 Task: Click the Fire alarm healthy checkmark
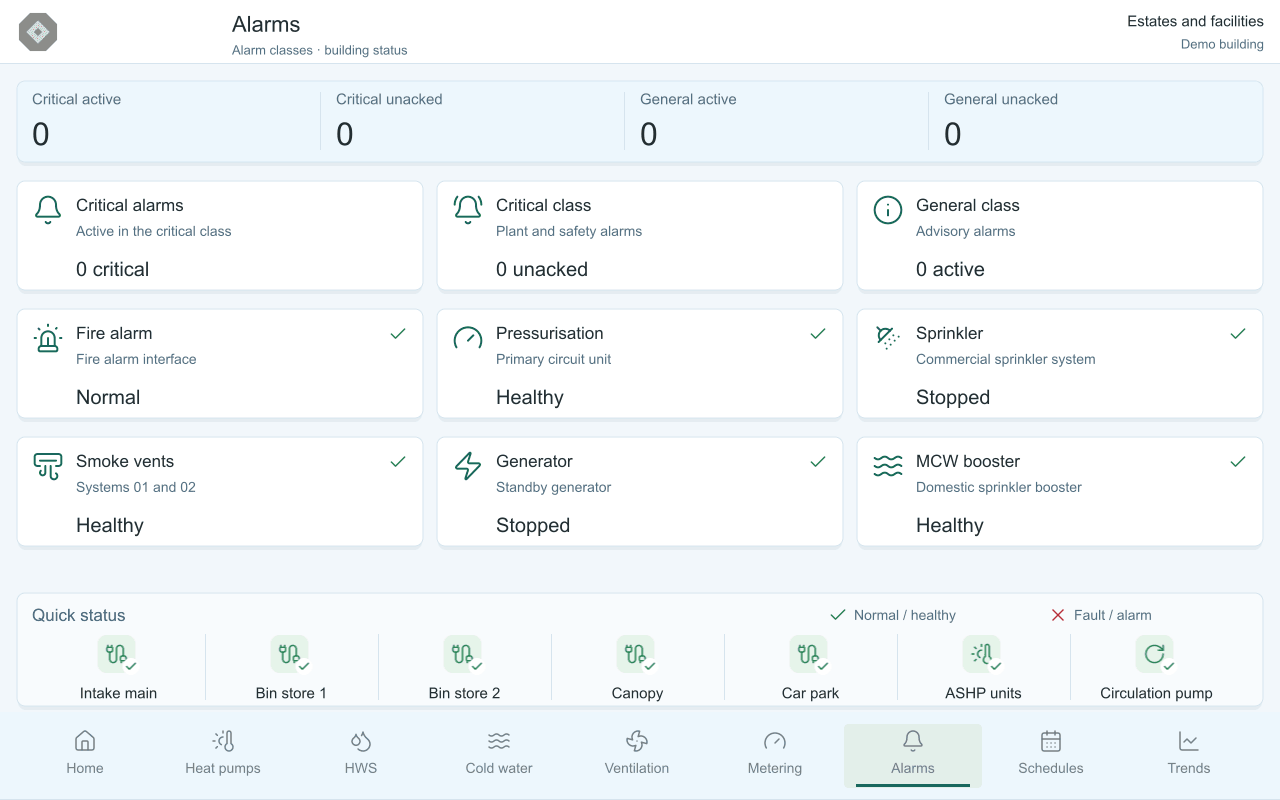[398, 333]
